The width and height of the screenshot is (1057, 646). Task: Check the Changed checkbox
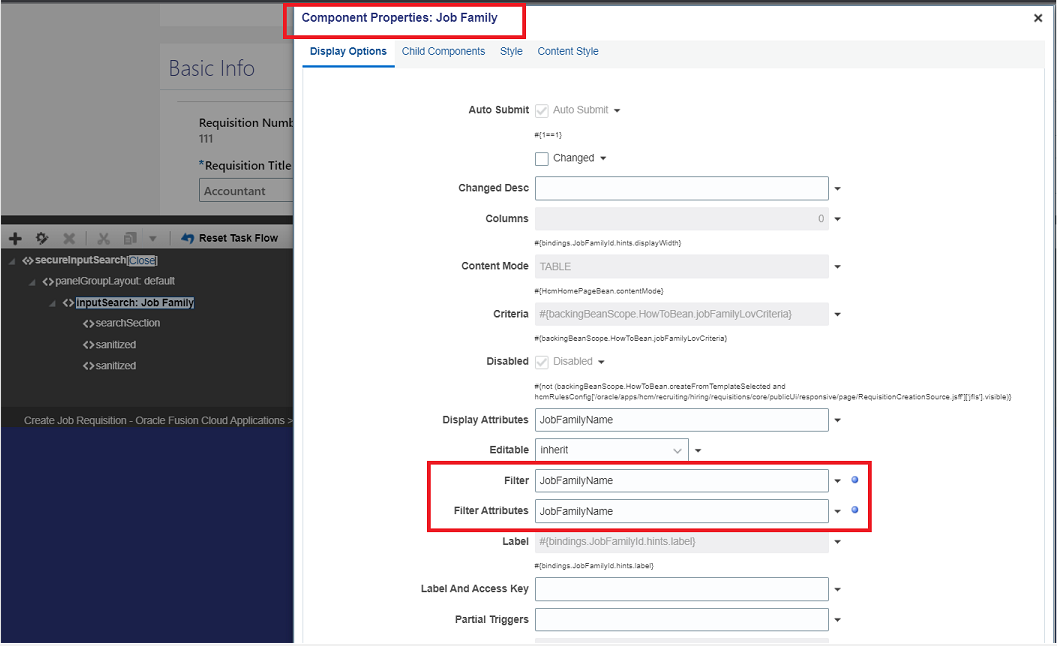541,158
